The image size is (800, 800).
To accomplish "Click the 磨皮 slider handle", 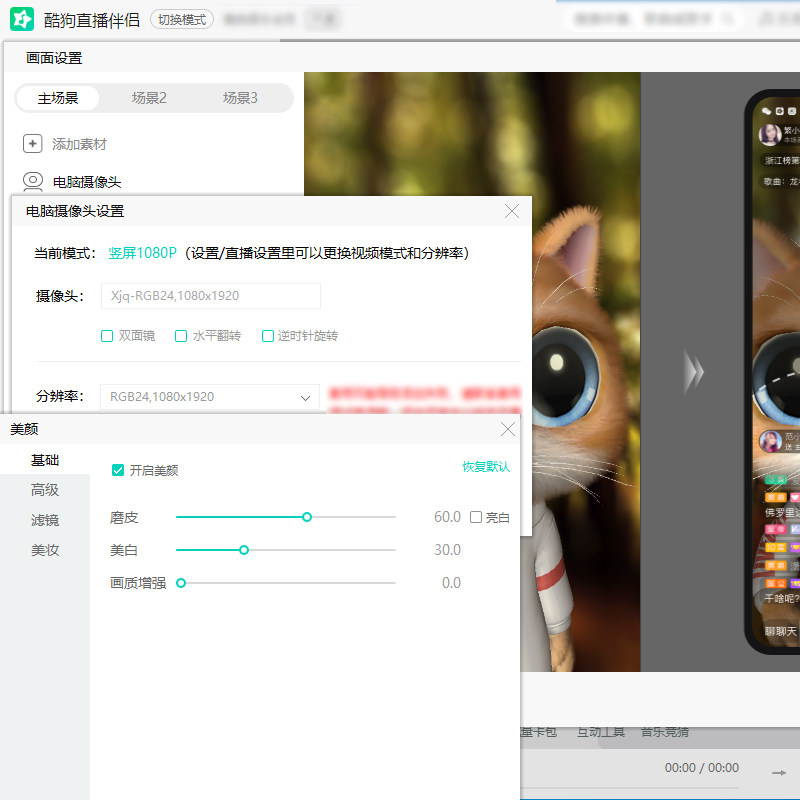I will pyautogui.click(x=307, y=517).
